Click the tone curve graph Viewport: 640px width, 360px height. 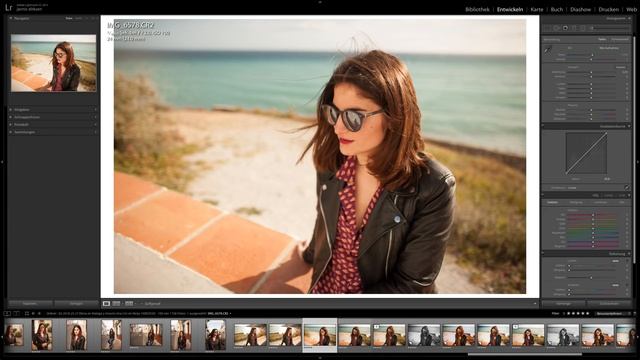586,153
